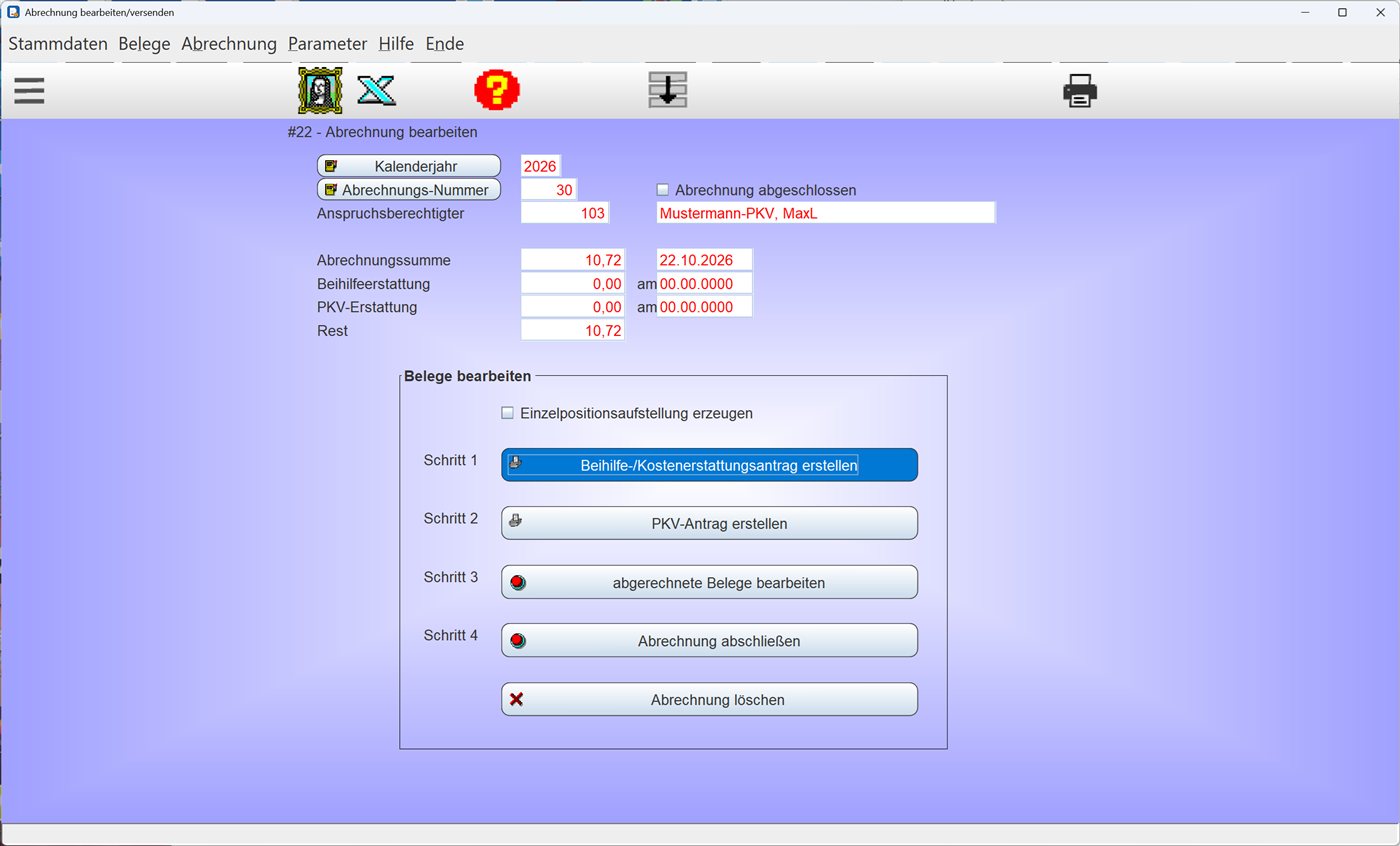Click the date field 22.10.2026
Screen dimensions: 1400x846
[704, 260]
